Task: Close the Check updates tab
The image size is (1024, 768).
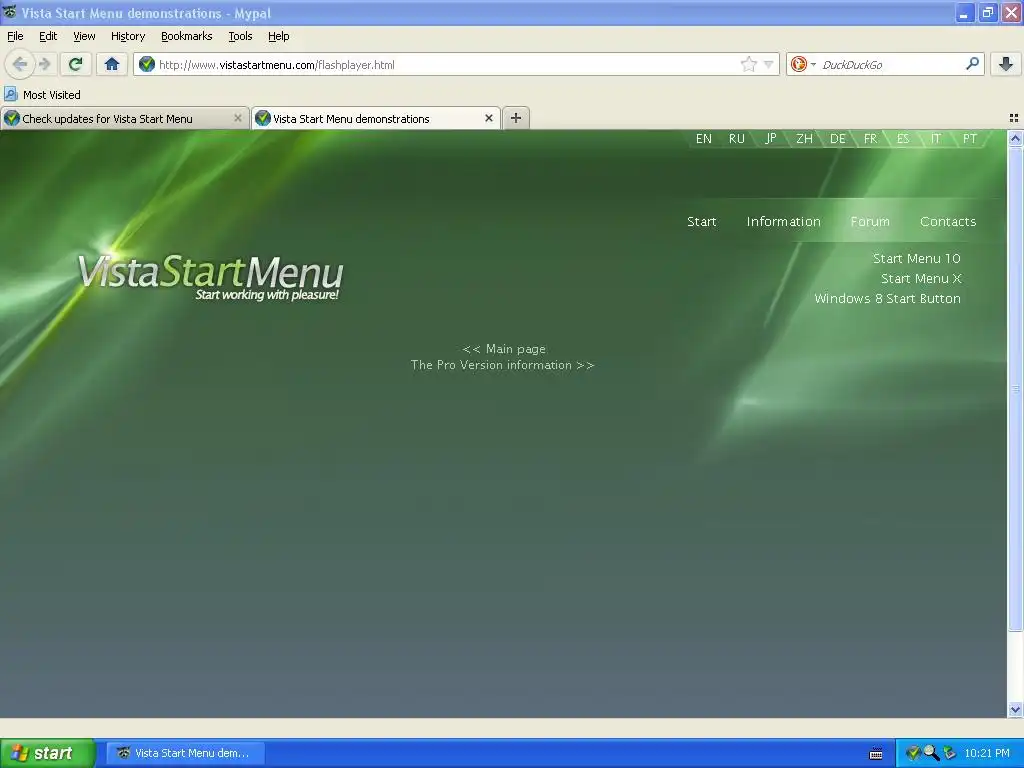Action: click(238, 118)
